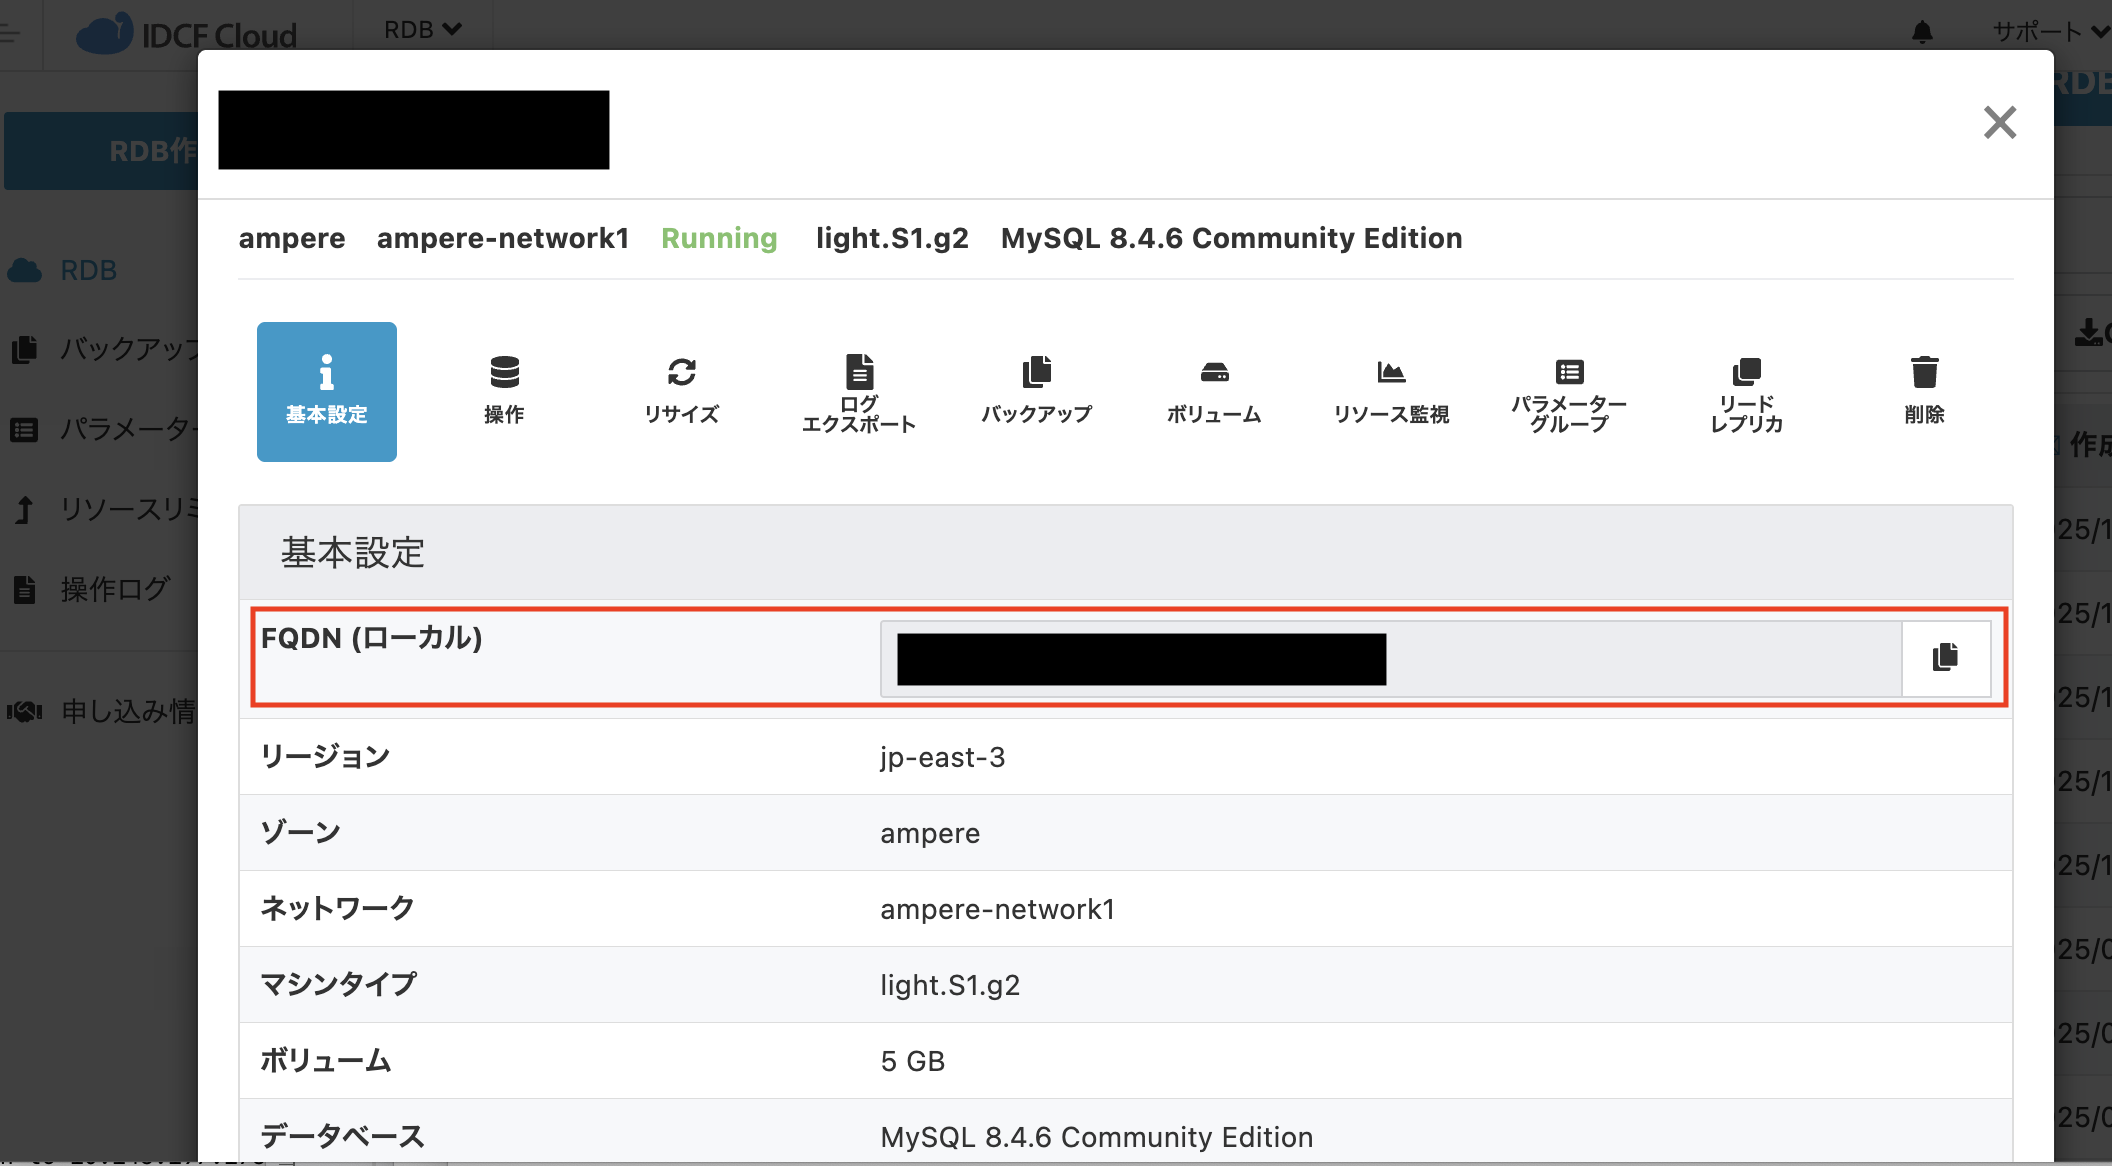2112x1166 pixels.
Task: Open 操作ログ in the sidebar
Action: point(114,589)
